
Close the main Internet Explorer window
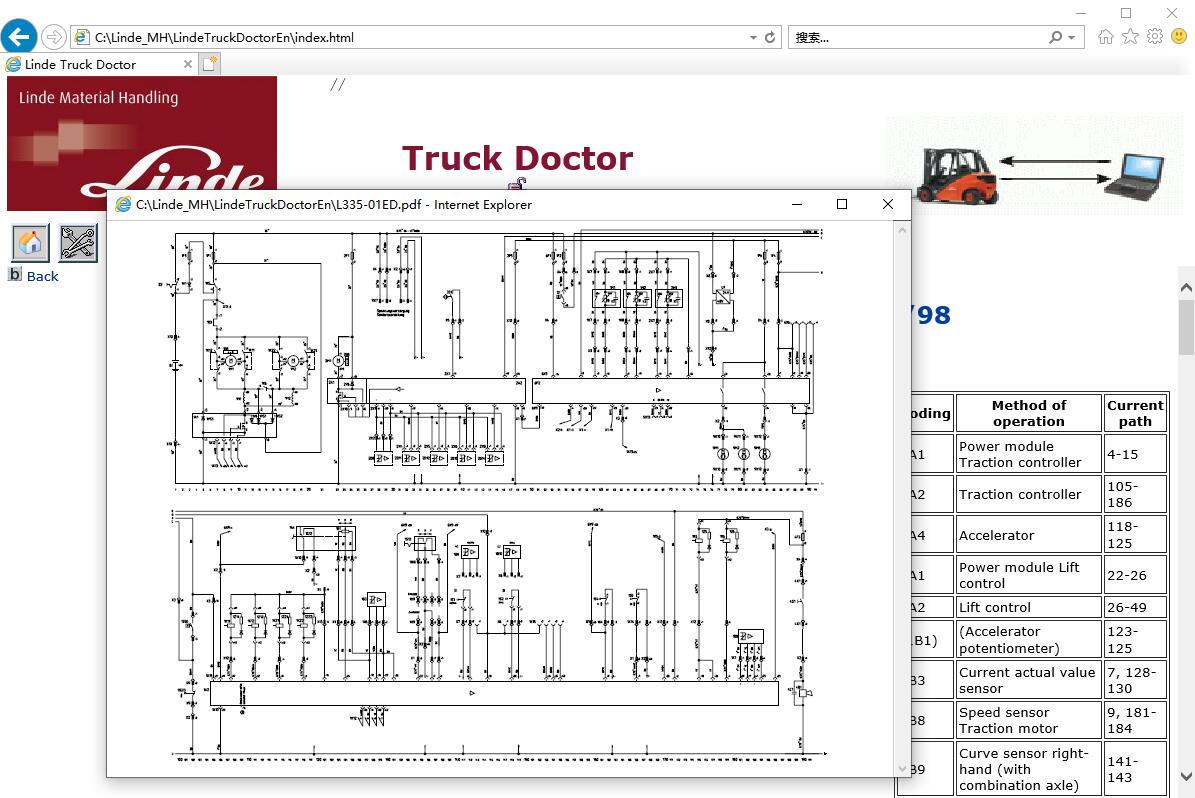(1172, 13)
